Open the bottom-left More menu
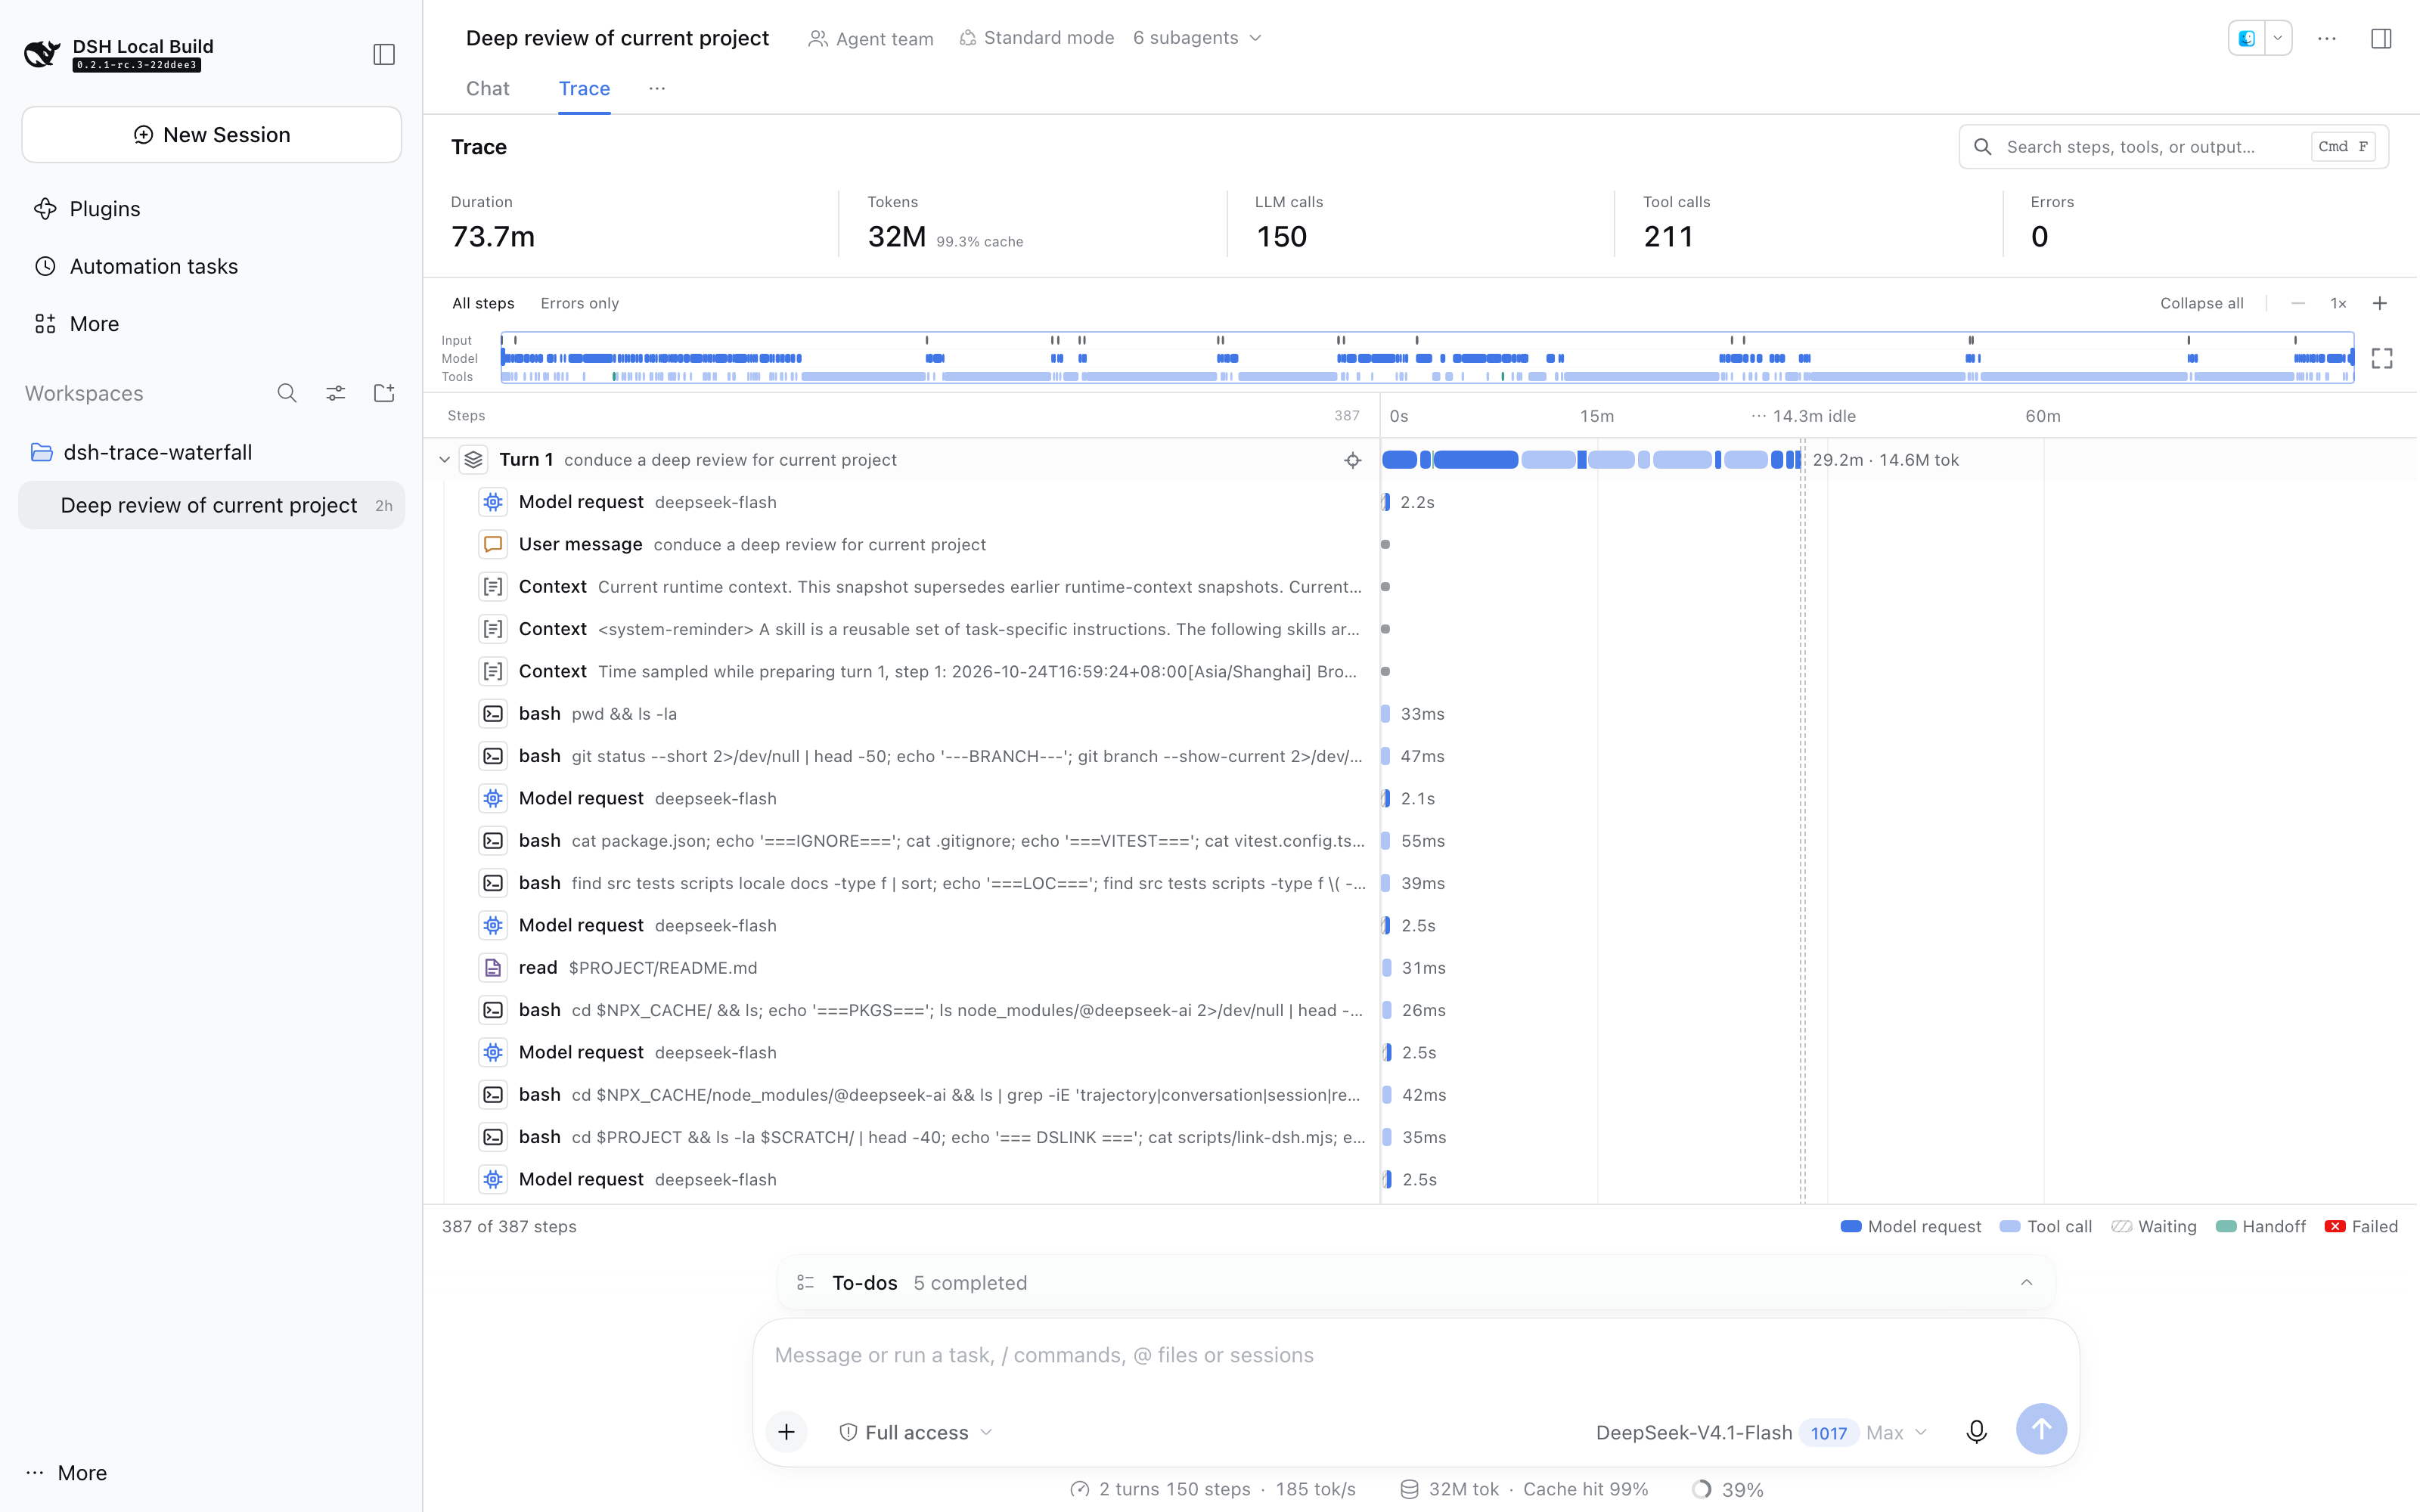 [x=66, y=1473]
